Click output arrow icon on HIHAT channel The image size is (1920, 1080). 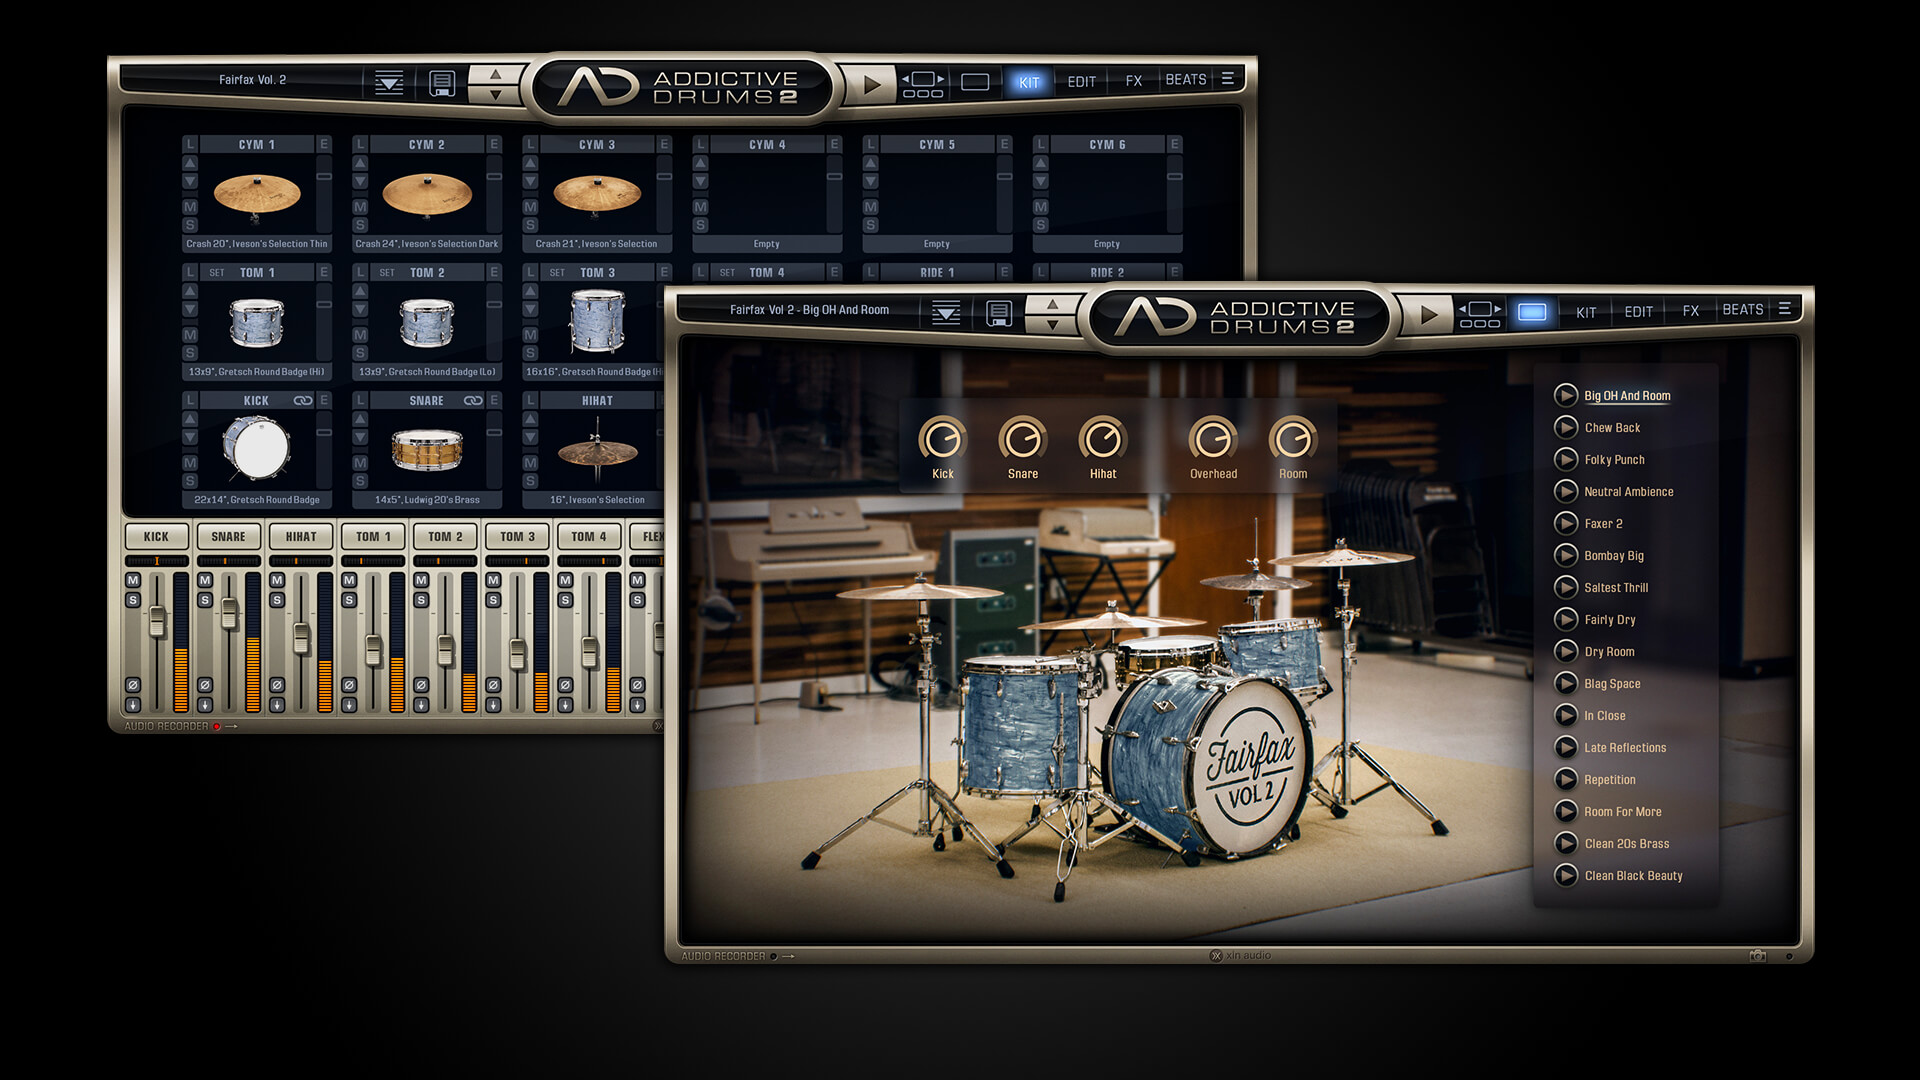(x=277, y=705)
